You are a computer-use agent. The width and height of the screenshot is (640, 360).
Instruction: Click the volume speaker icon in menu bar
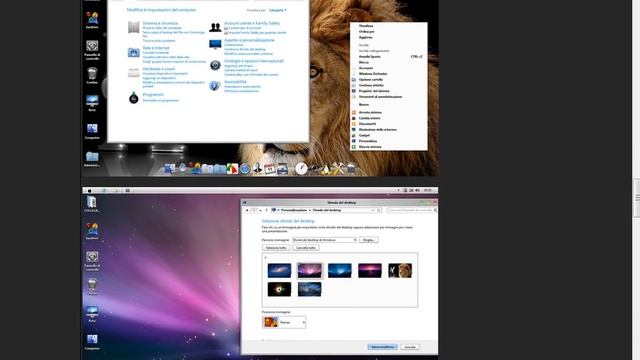(x=417, y=190)
